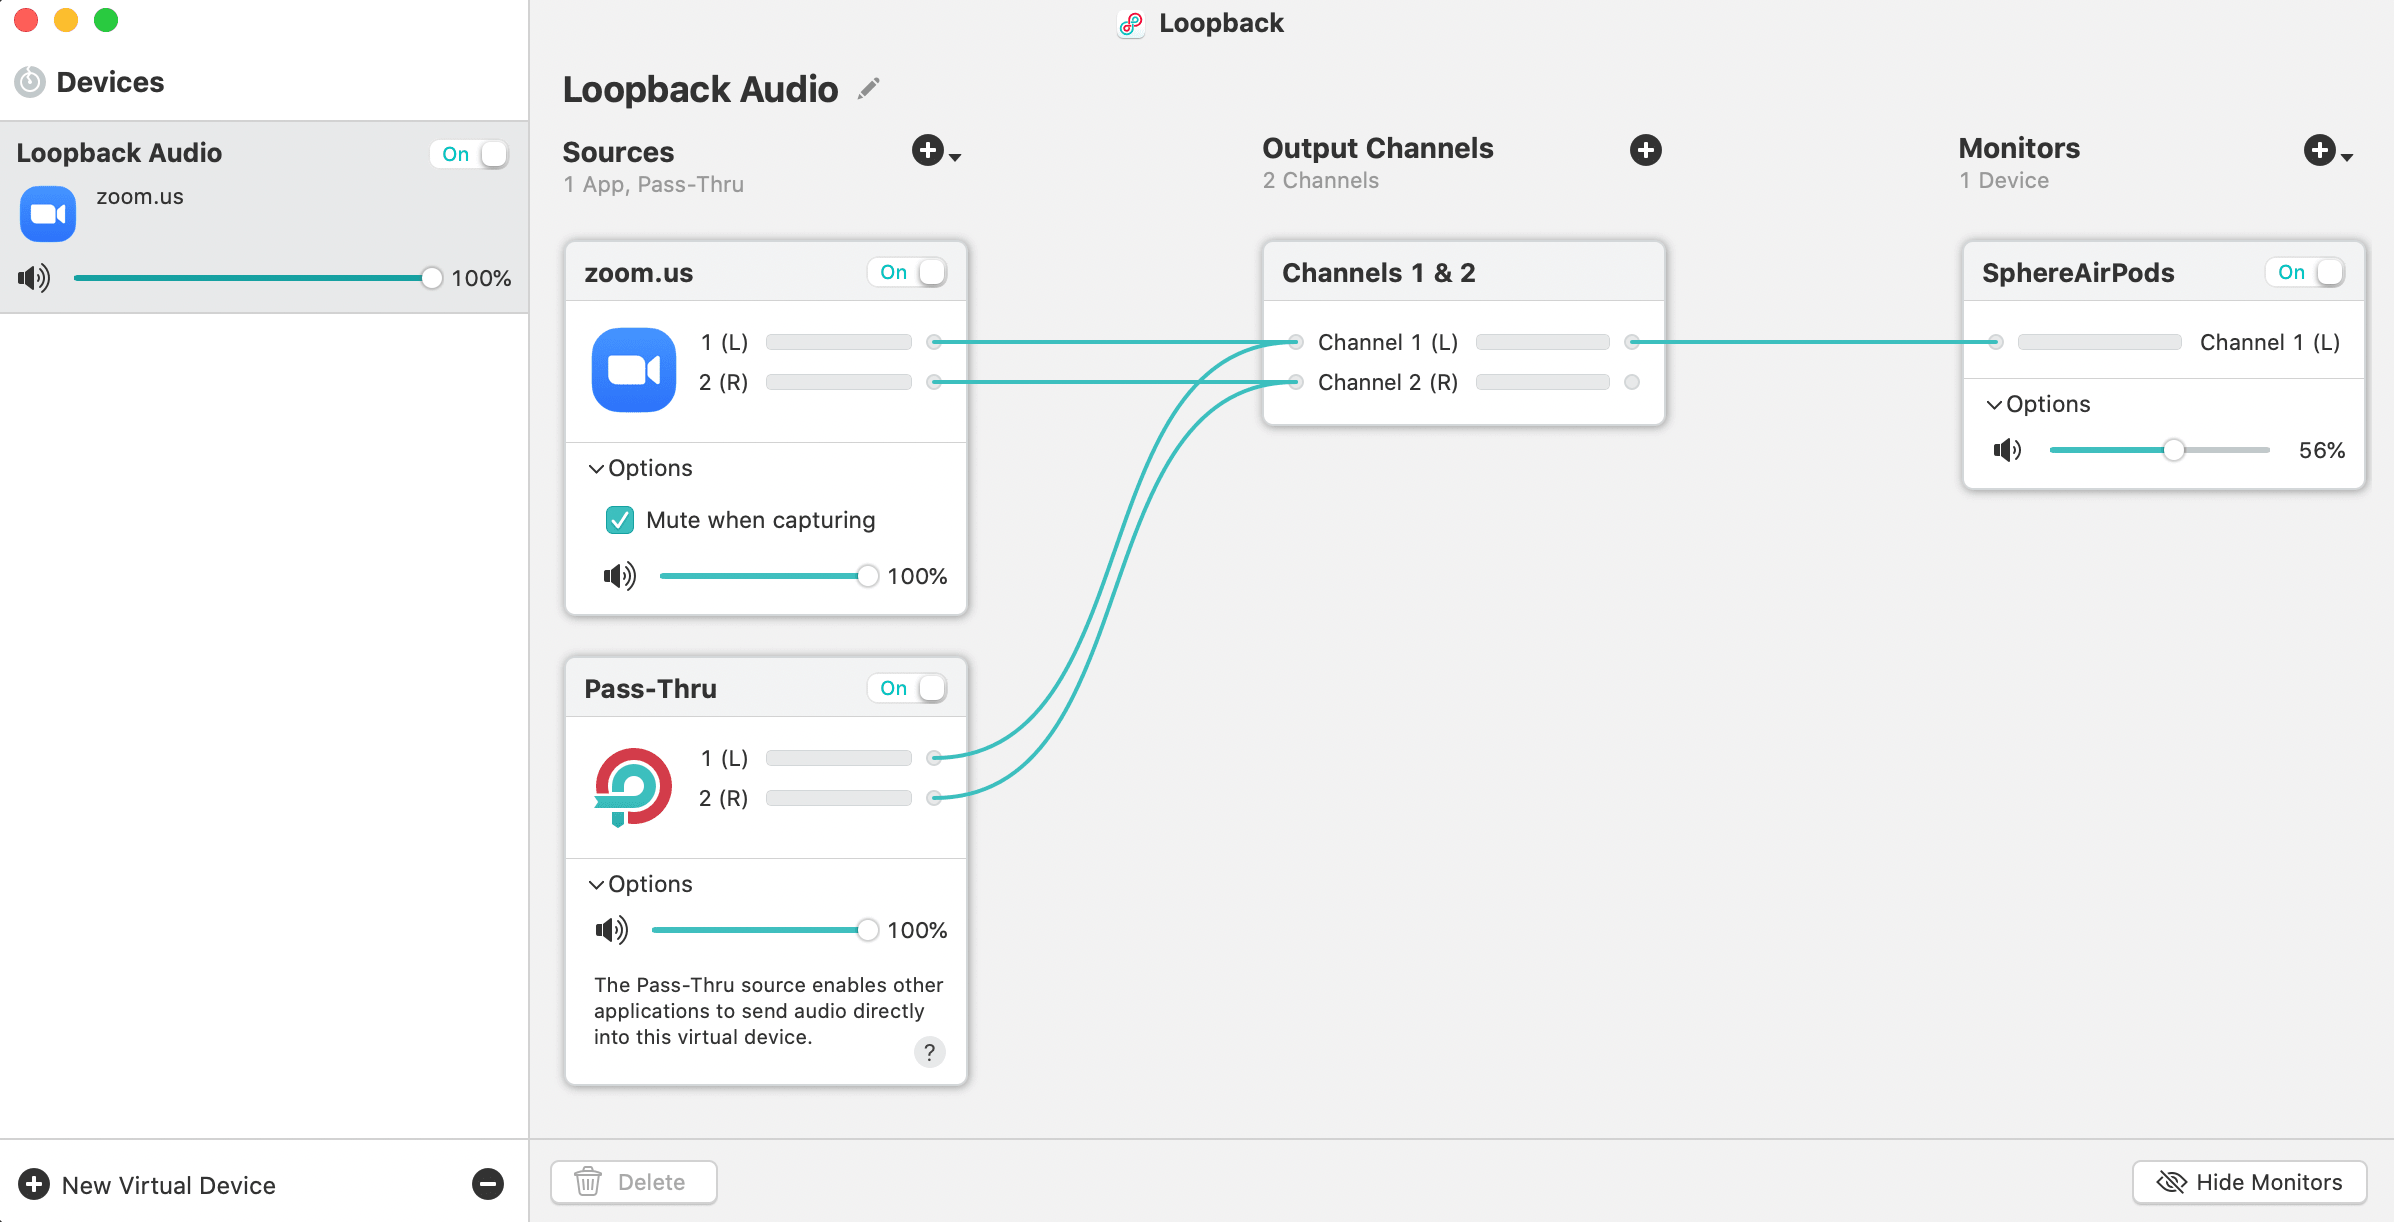Adjust the zoom.us source 100% volume slider
The width and height of the screenshot is (2394, 1222).
tap(768, 576)
